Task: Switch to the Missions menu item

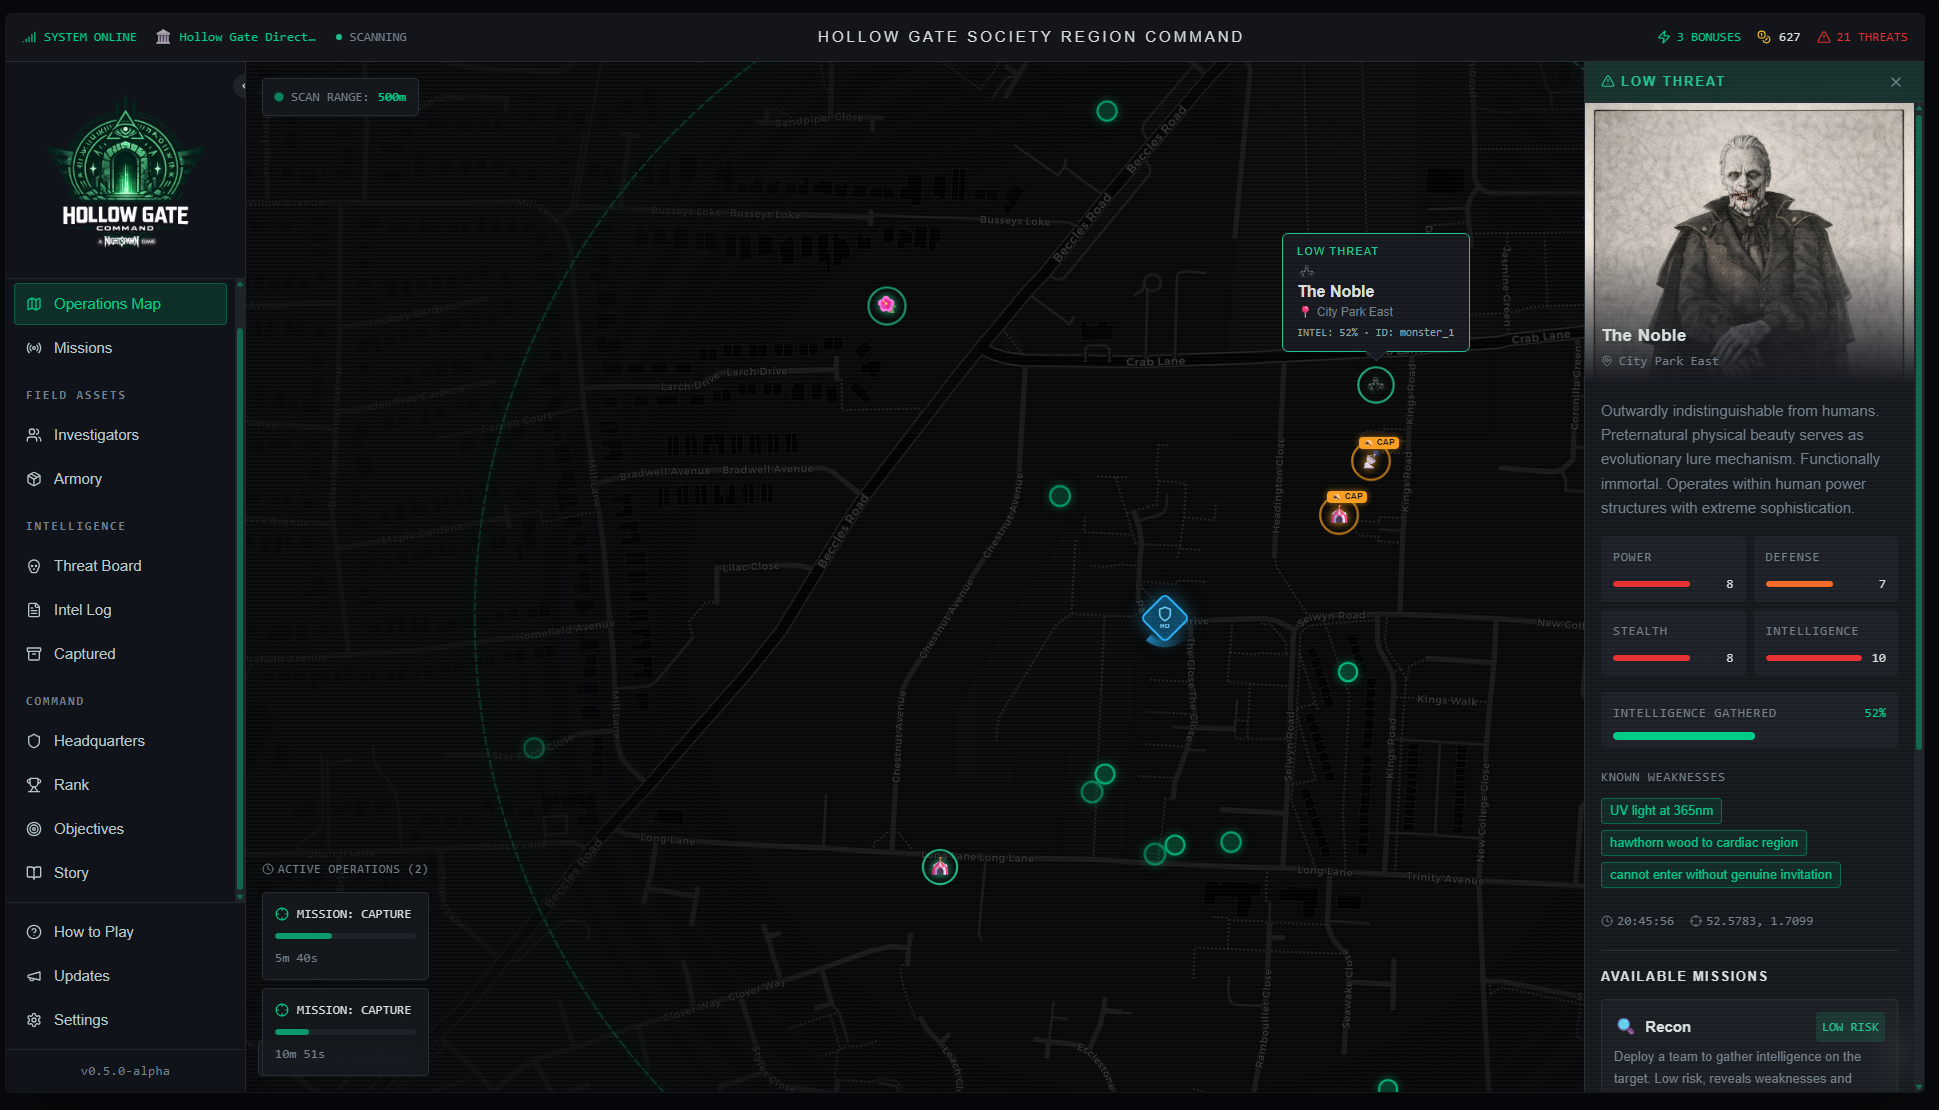Action: pyautogui.click(x=83, y=348)
